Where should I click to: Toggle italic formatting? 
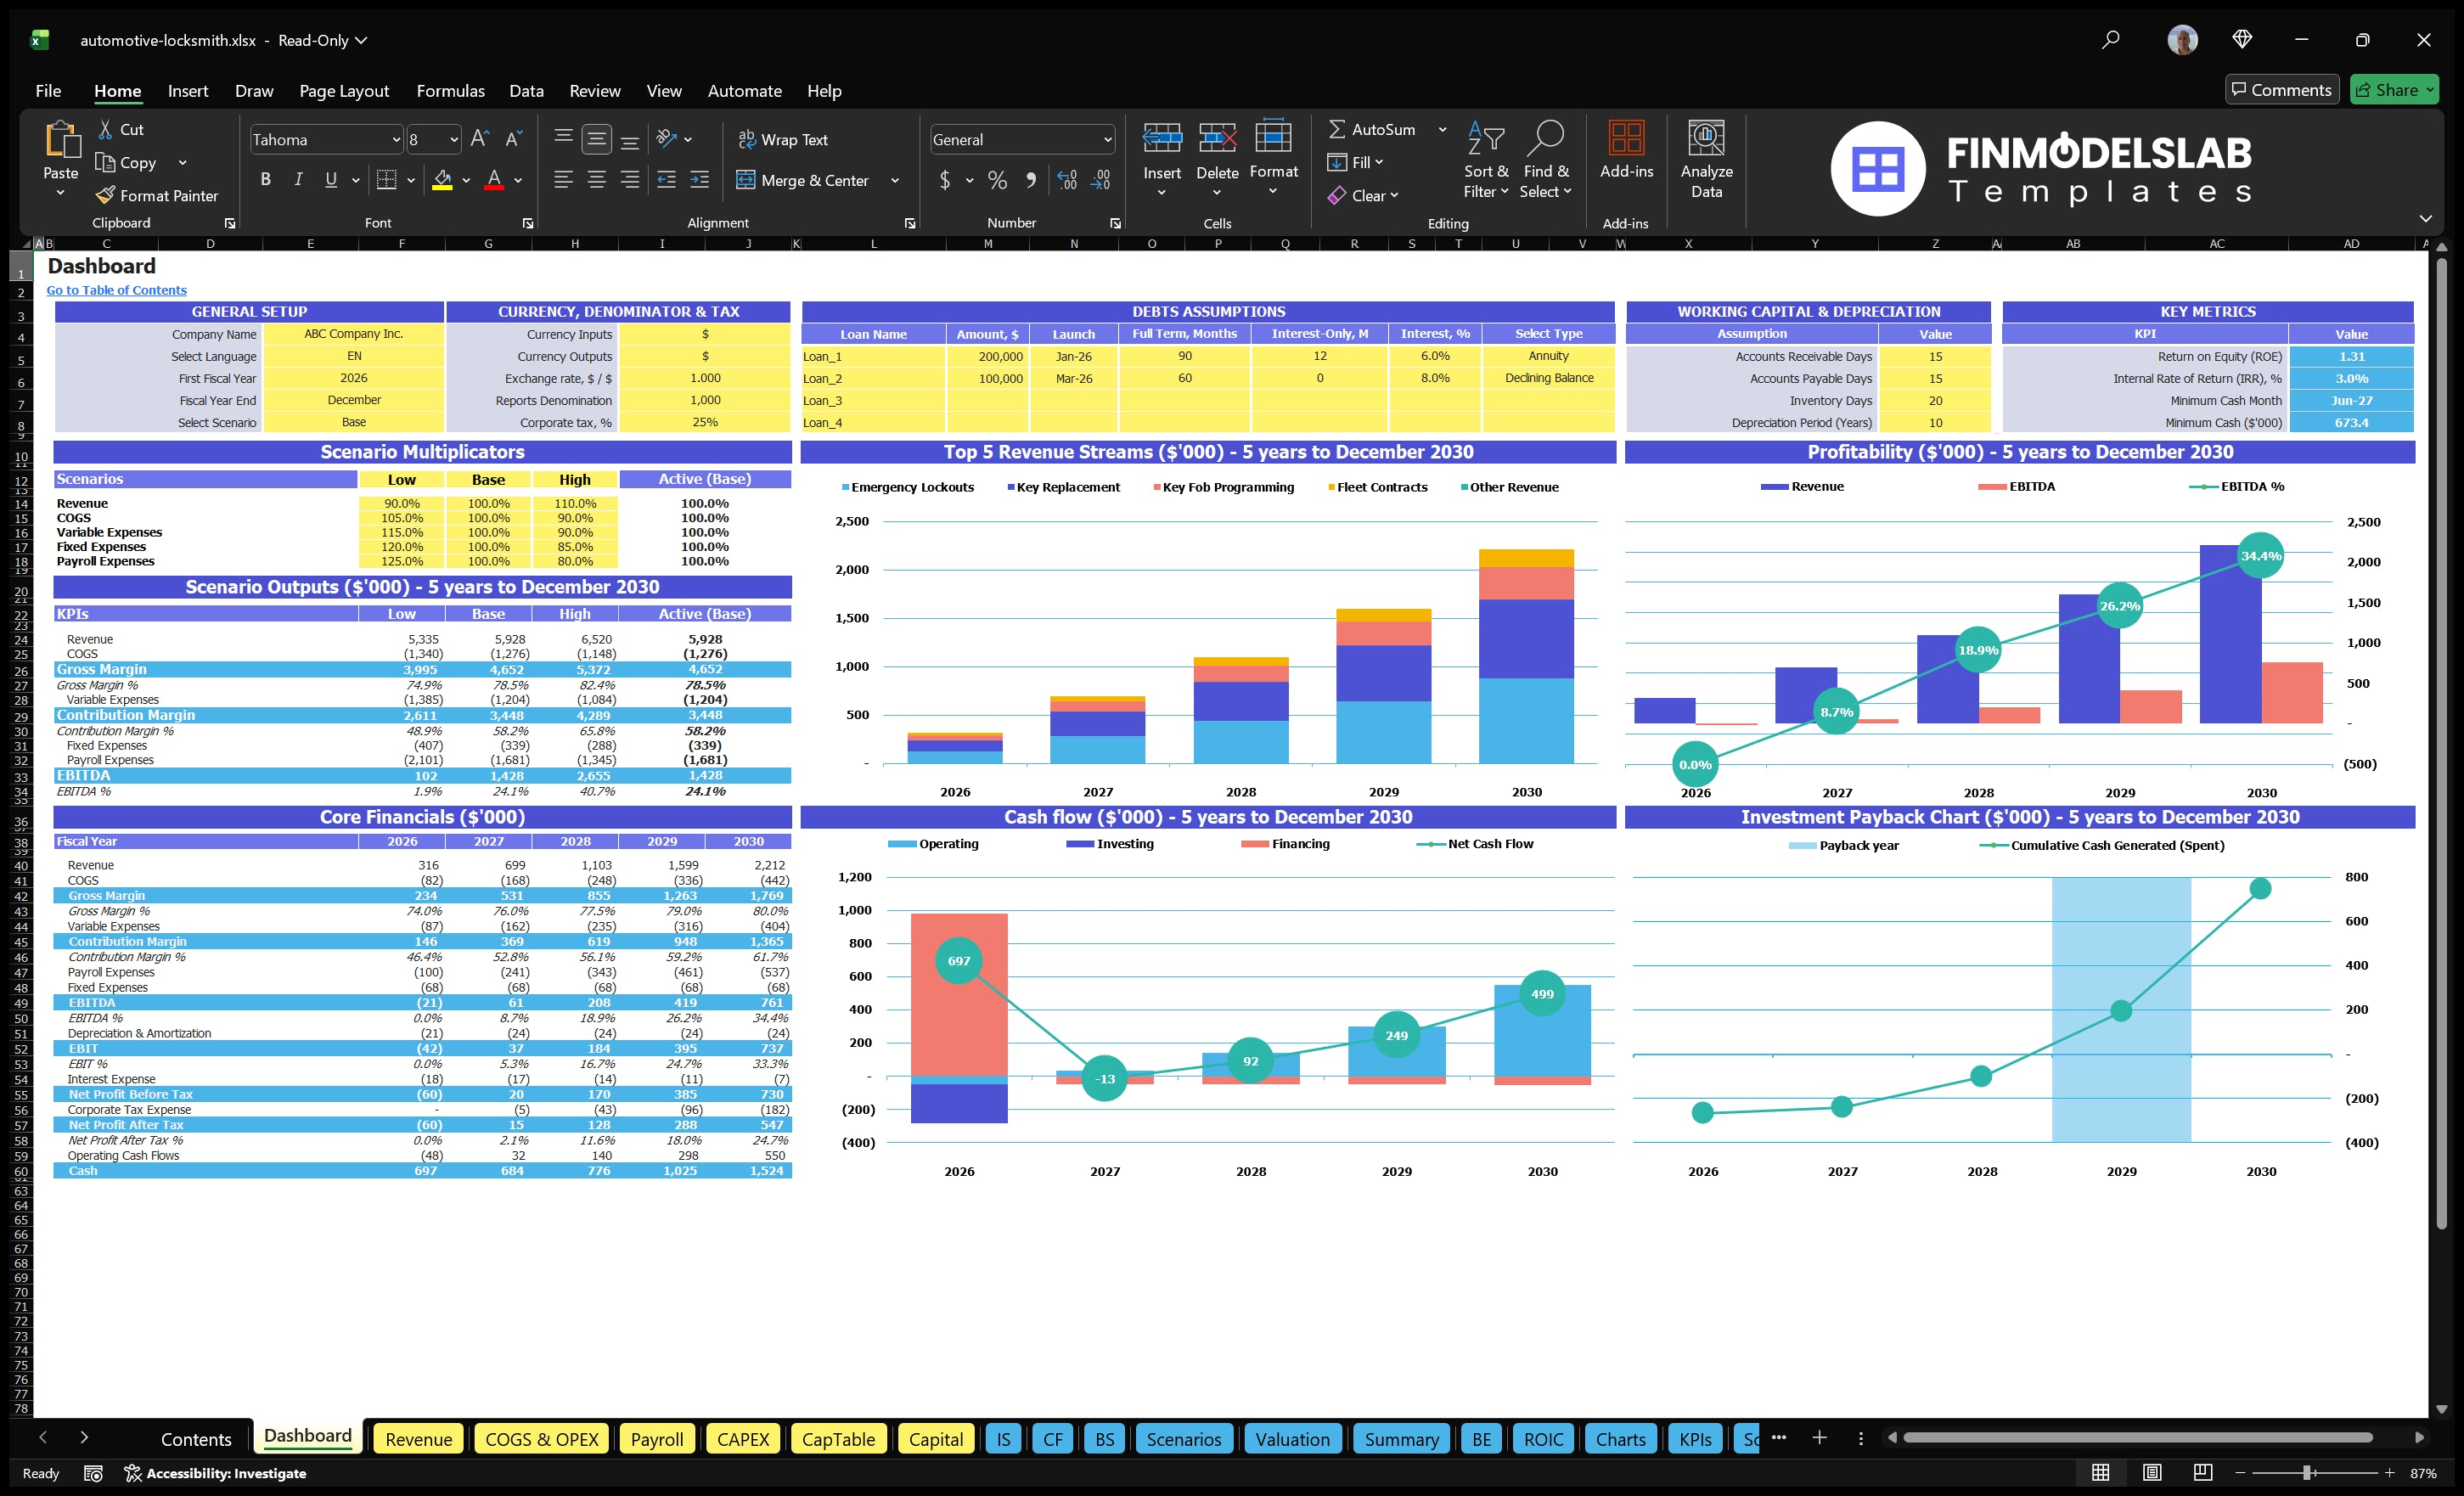click(x=297, y=179)
